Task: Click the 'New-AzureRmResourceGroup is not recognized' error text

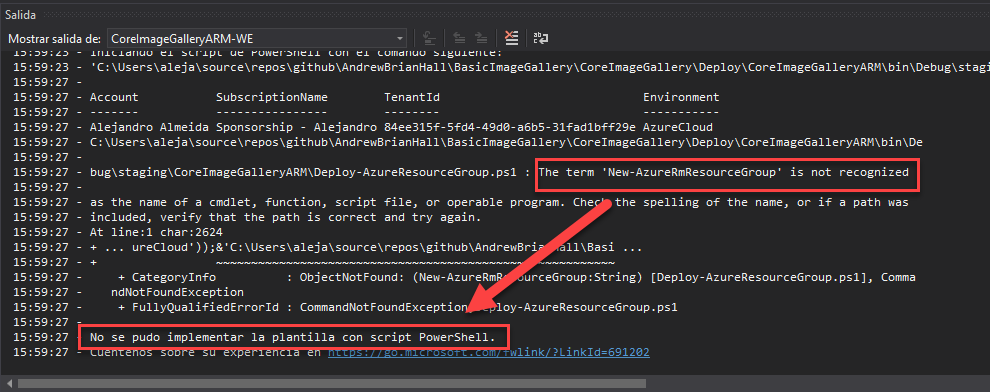Action: click(724, 172)
